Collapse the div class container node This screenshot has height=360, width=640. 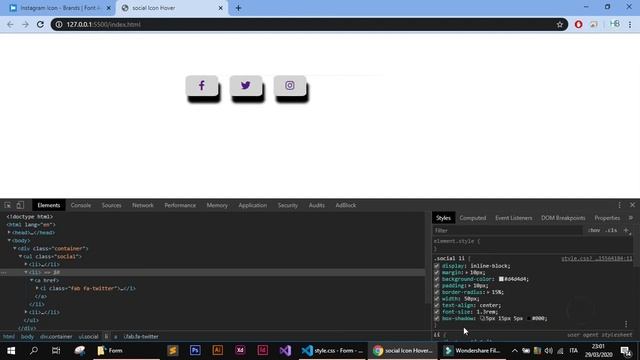pos(15,248)
